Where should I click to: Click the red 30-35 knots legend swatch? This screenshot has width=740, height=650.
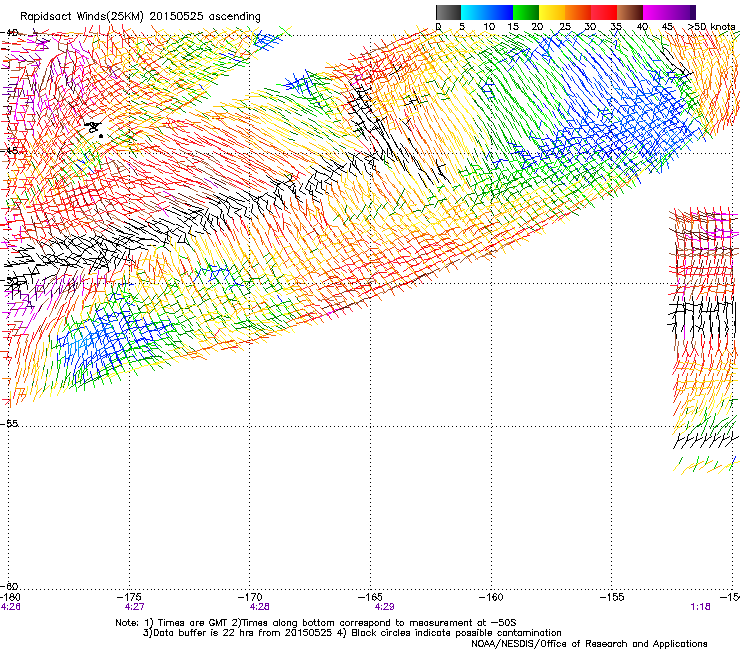pyautogui.click(x=604, y=12)
